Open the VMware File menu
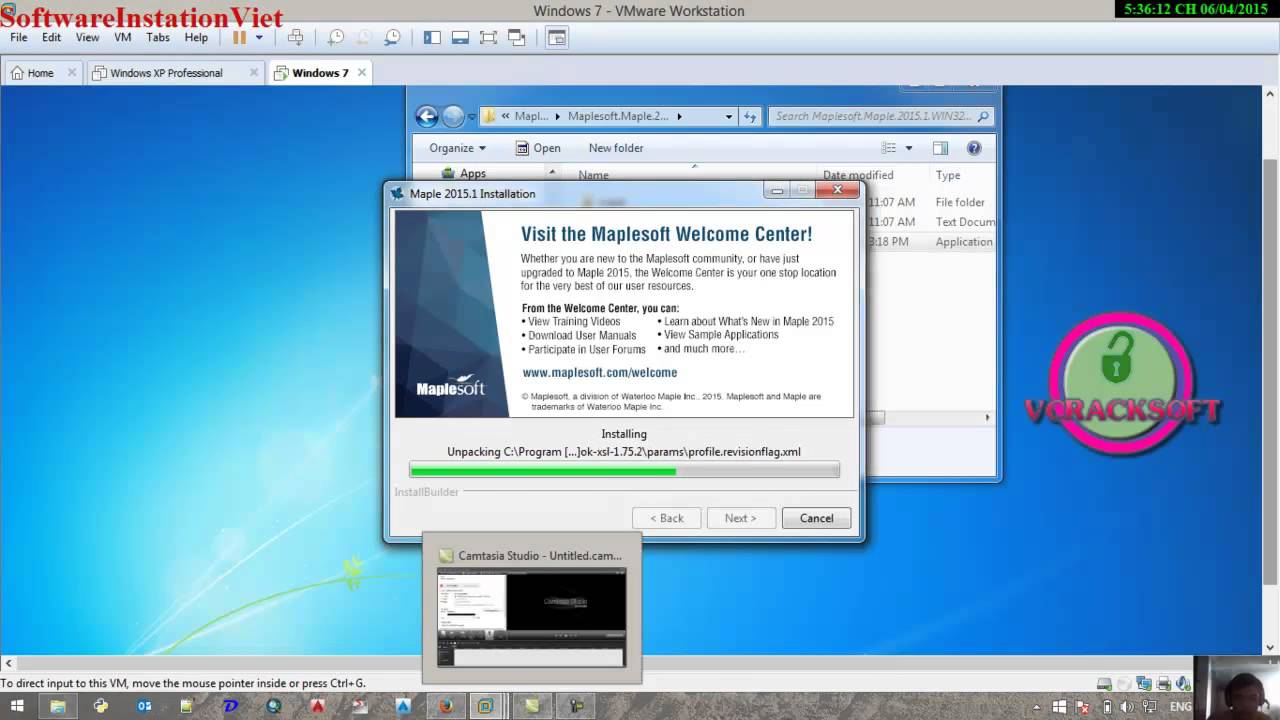Viewport: 1280px width, 720px height. [19, 37]
